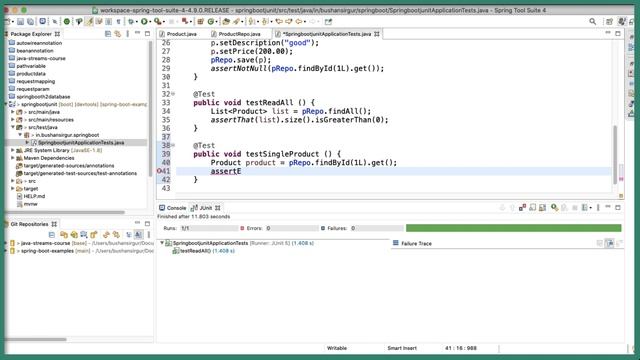This screenshot has height=360, width=640.
Task: Click the New Java Class green icon
Action: point(211,21)
